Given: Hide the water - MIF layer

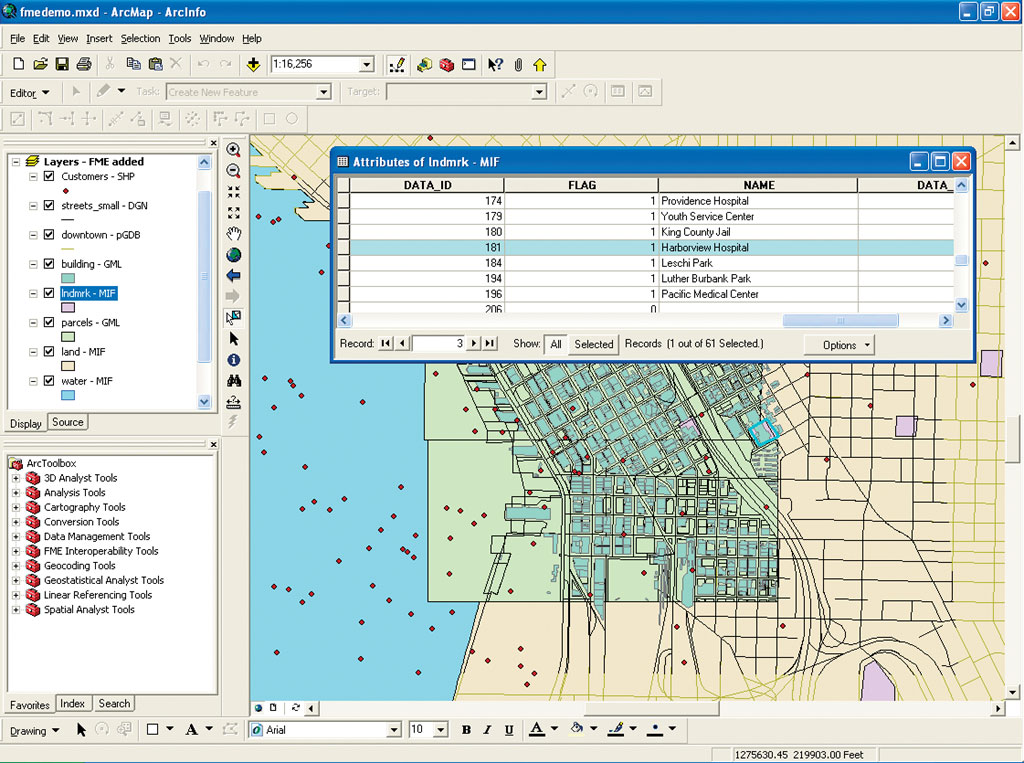Looking at the screenshot, I should (49, 381).
